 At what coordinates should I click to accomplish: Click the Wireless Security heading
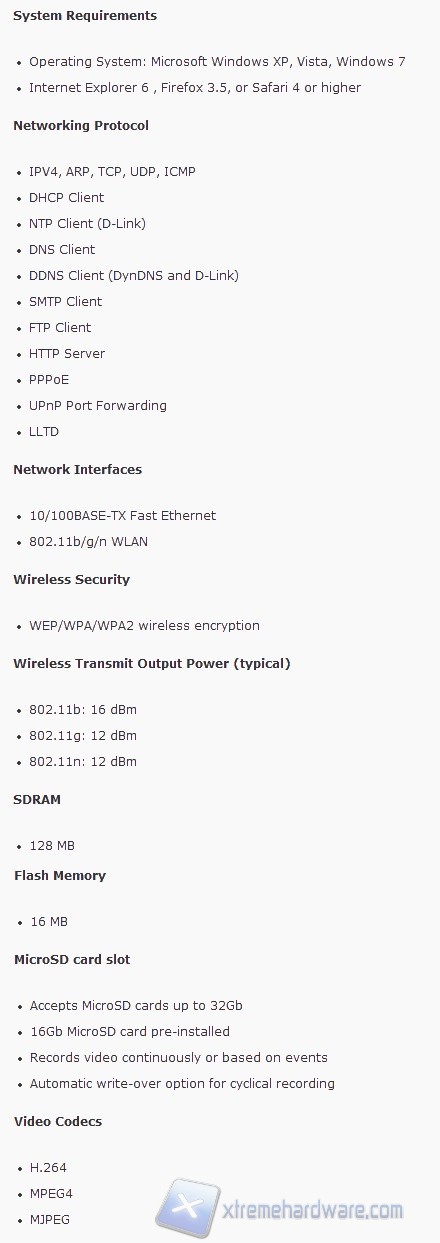coord(72,580)
